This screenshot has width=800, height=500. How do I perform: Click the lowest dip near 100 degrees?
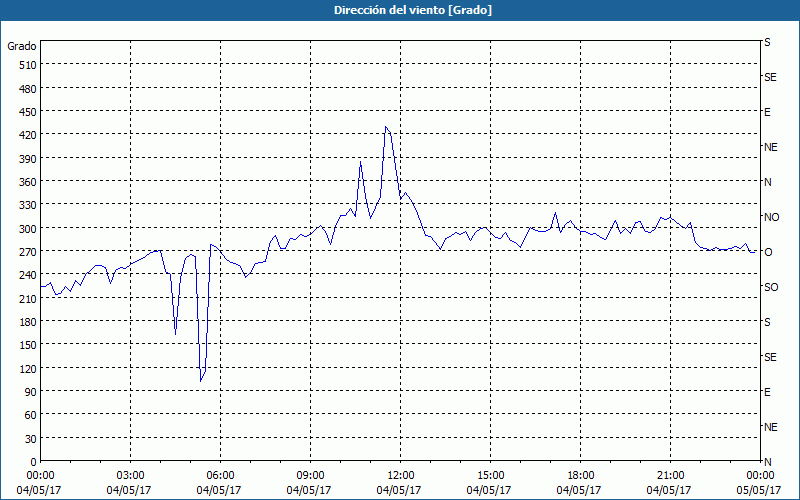(201, 381)
